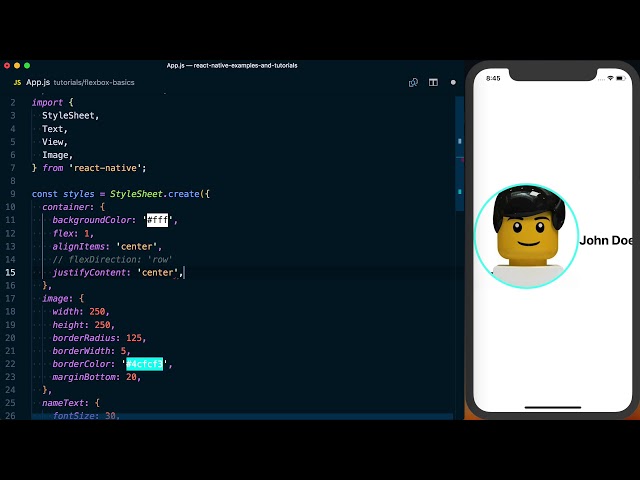
Task: Click marginBottom property on line 23
Action: coord(84,377)
